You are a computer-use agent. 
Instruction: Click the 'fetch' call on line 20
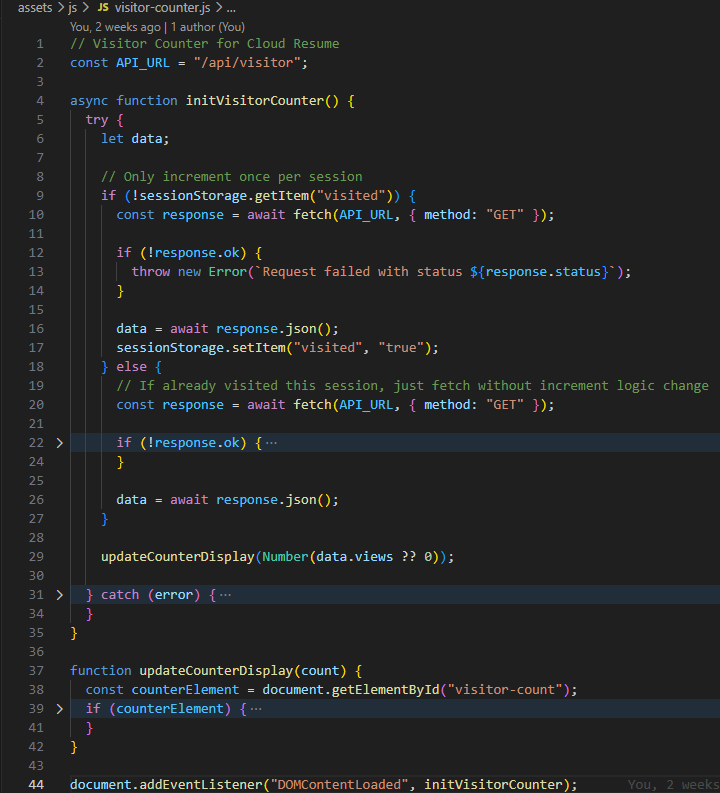tap(312, 405)
